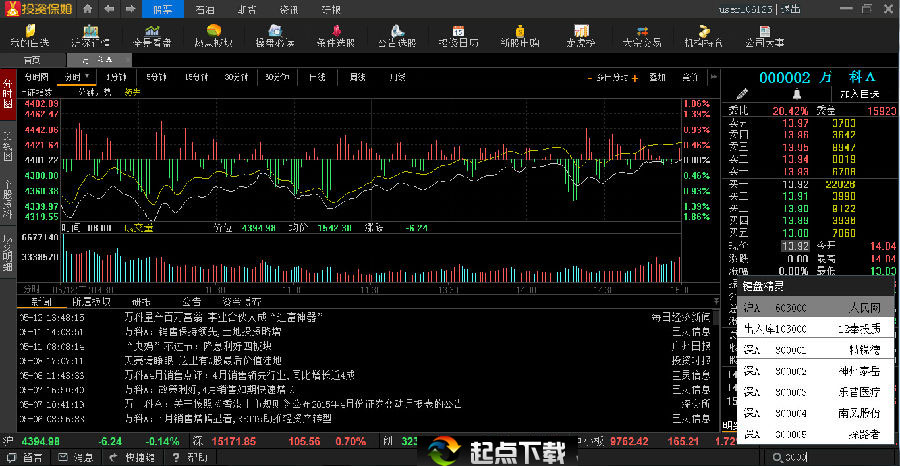Click the search magnifier icon at bottom right
This screenshot has width=900, height=466.
click(777, 457)
